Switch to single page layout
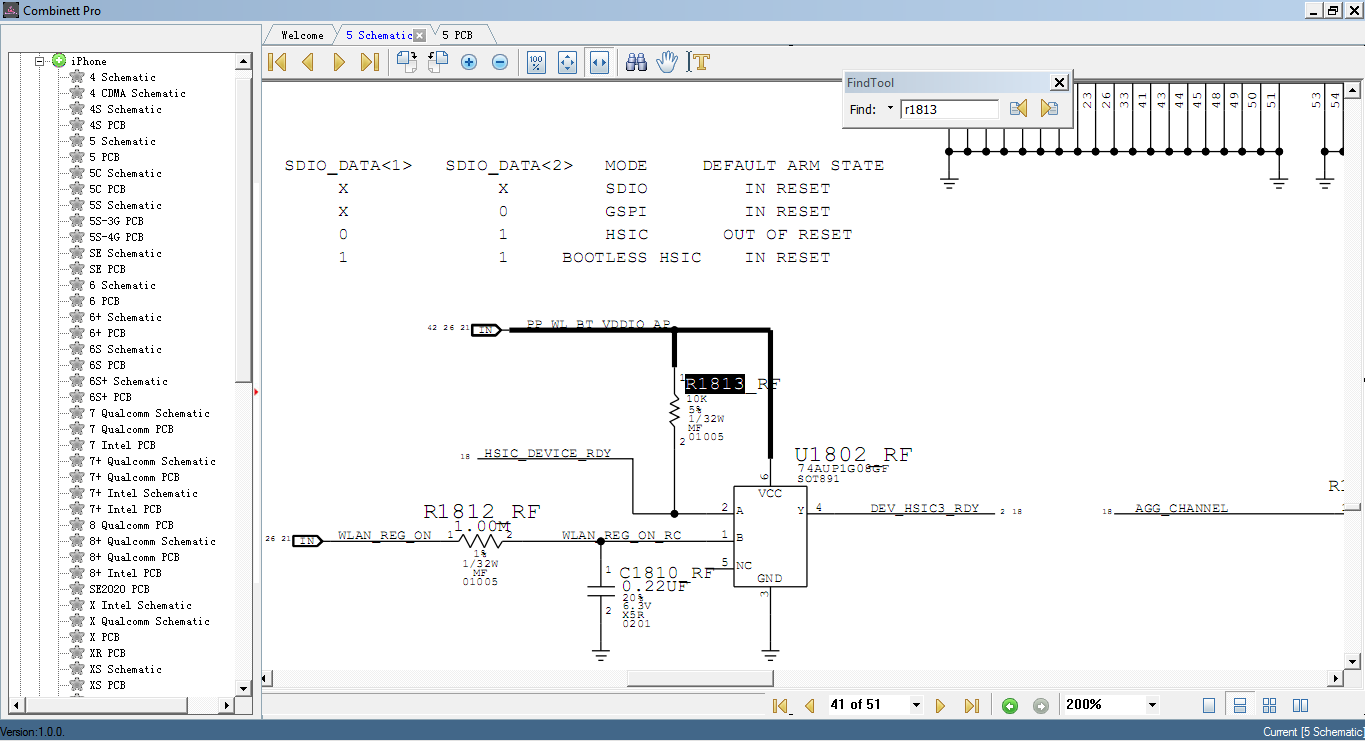Screen dimensions: 1365x742 [1209, 706]
